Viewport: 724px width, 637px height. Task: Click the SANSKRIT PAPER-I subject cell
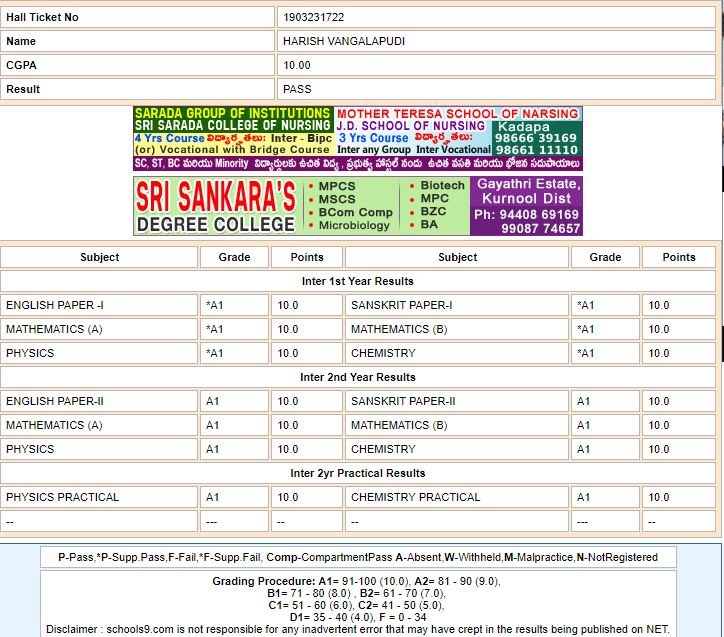(401, 305)
